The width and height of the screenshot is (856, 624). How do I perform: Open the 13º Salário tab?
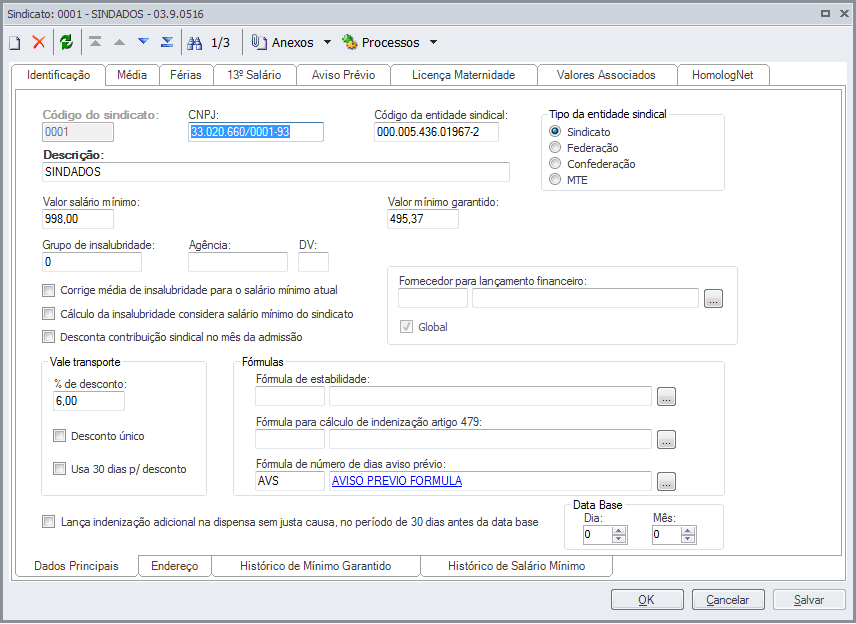(x=254, y=75)
